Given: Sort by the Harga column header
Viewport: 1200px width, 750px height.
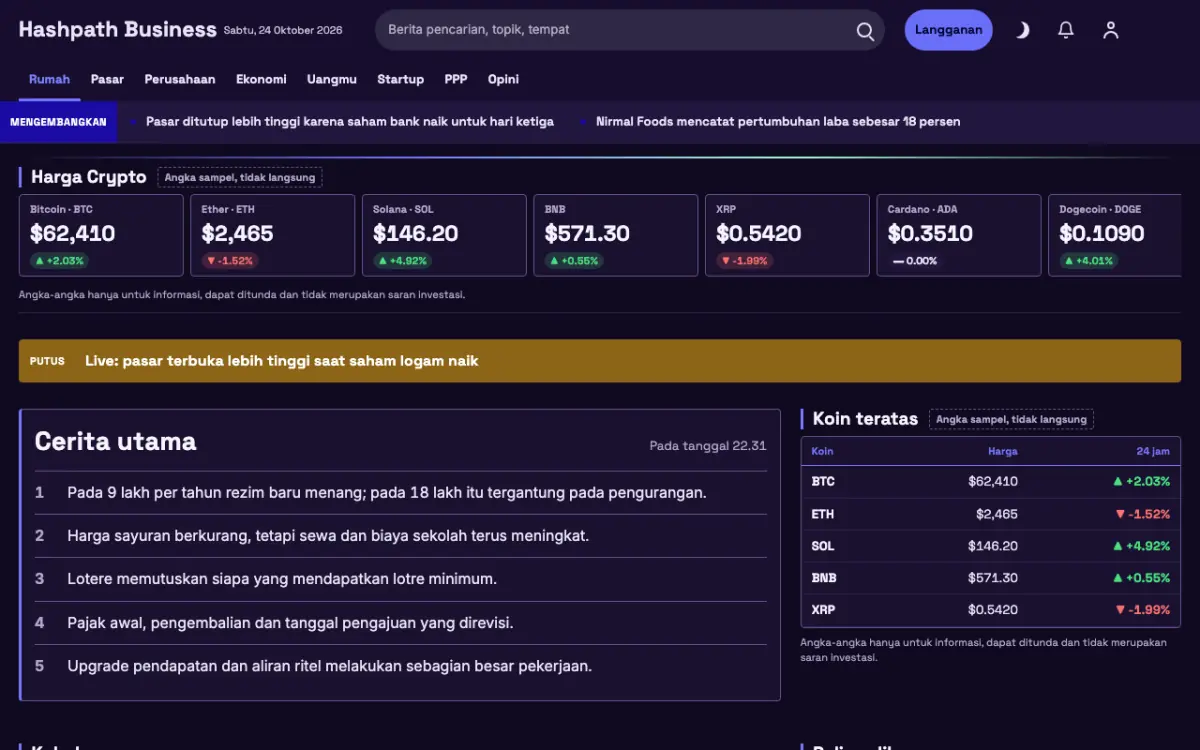Looking at the screenshot, I should (x=1002, y=451).
